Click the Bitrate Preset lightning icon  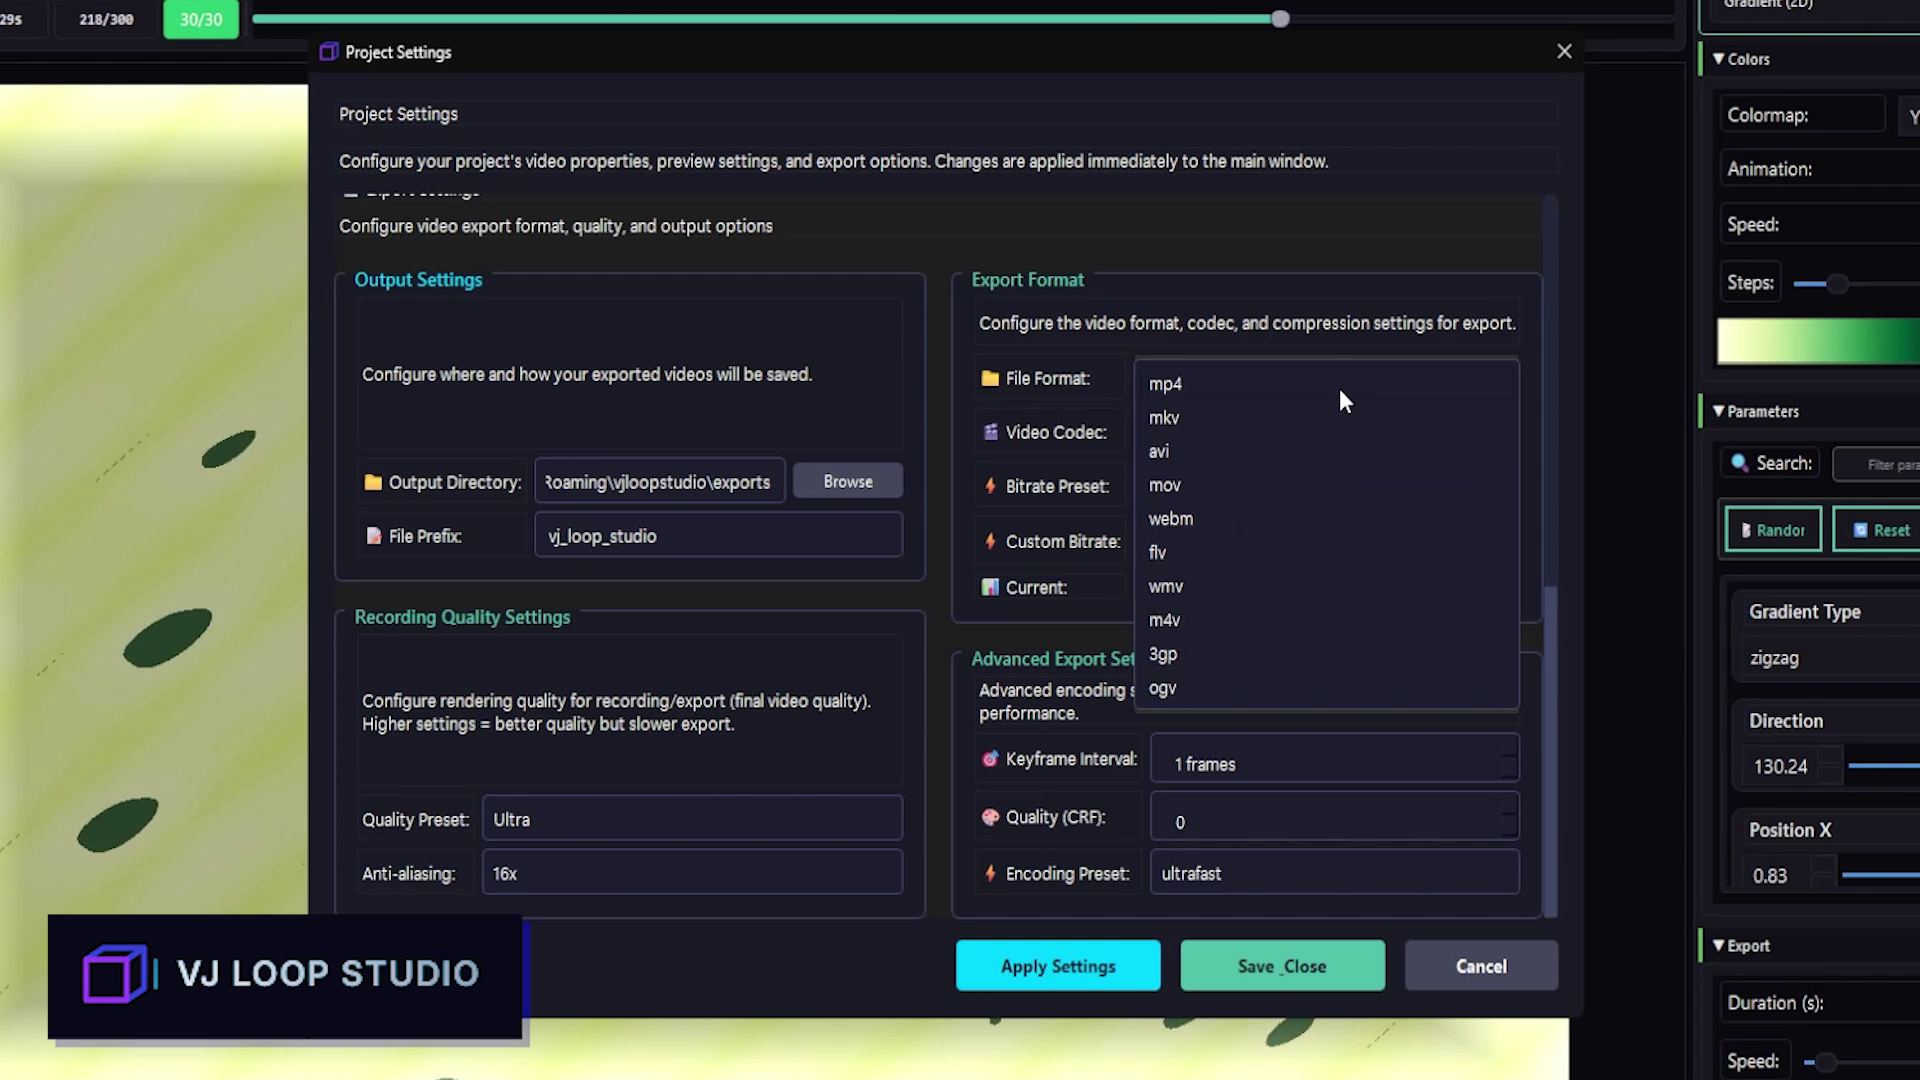click(990, 486)
